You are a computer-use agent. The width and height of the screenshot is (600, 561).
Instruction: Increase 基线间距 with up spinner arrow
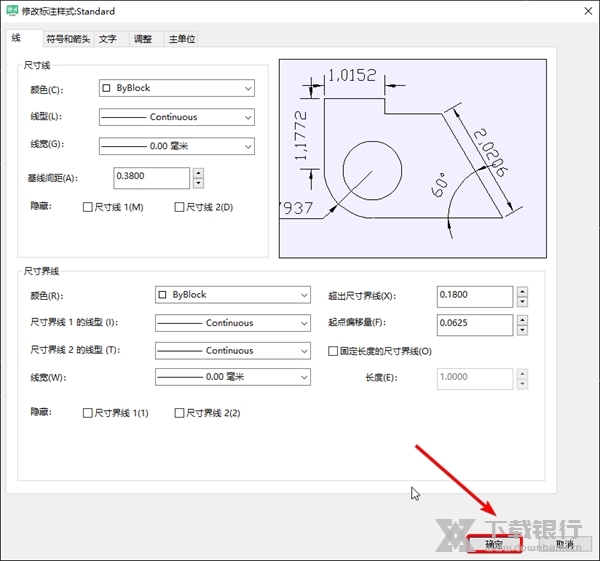pyautogui.click(x=198, y=173)
